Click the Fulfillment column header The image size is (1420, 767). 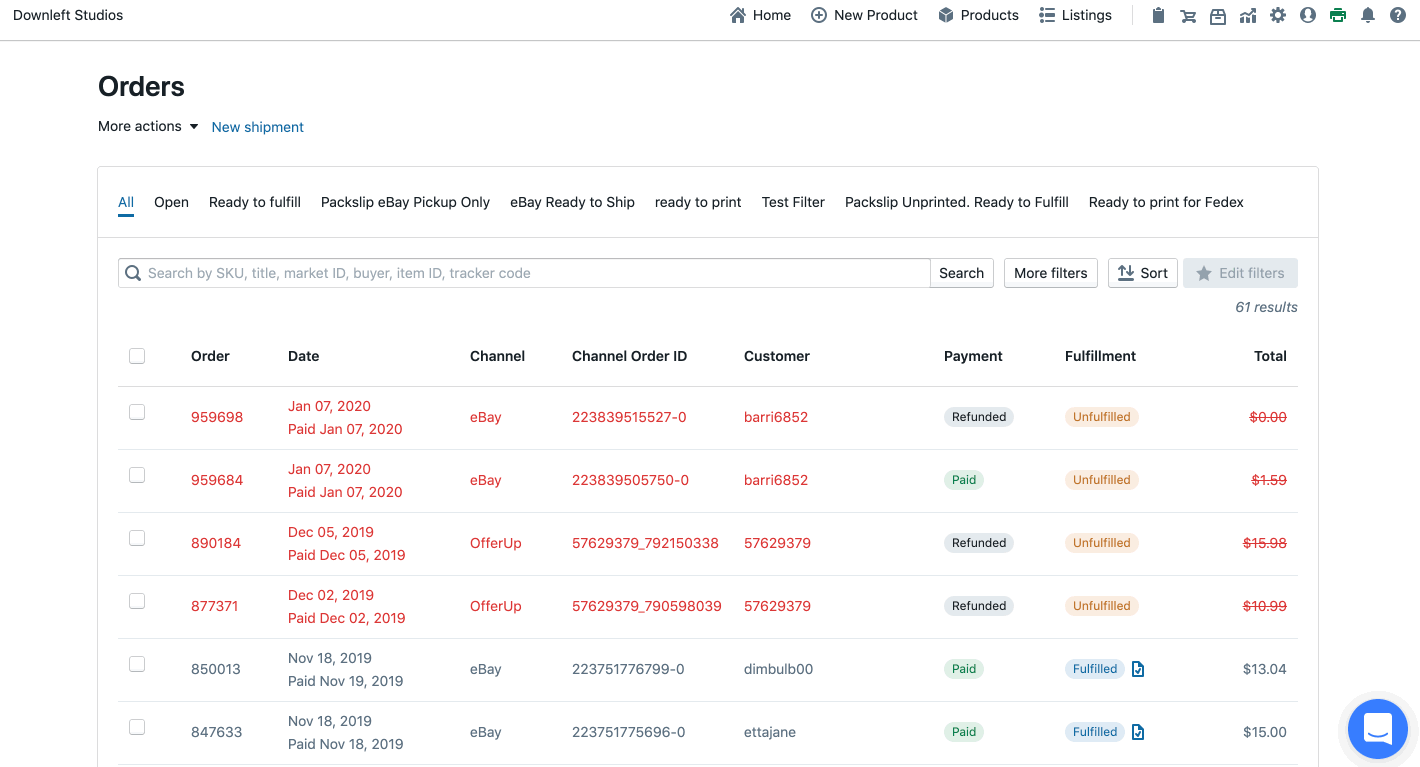point(1100,356)
